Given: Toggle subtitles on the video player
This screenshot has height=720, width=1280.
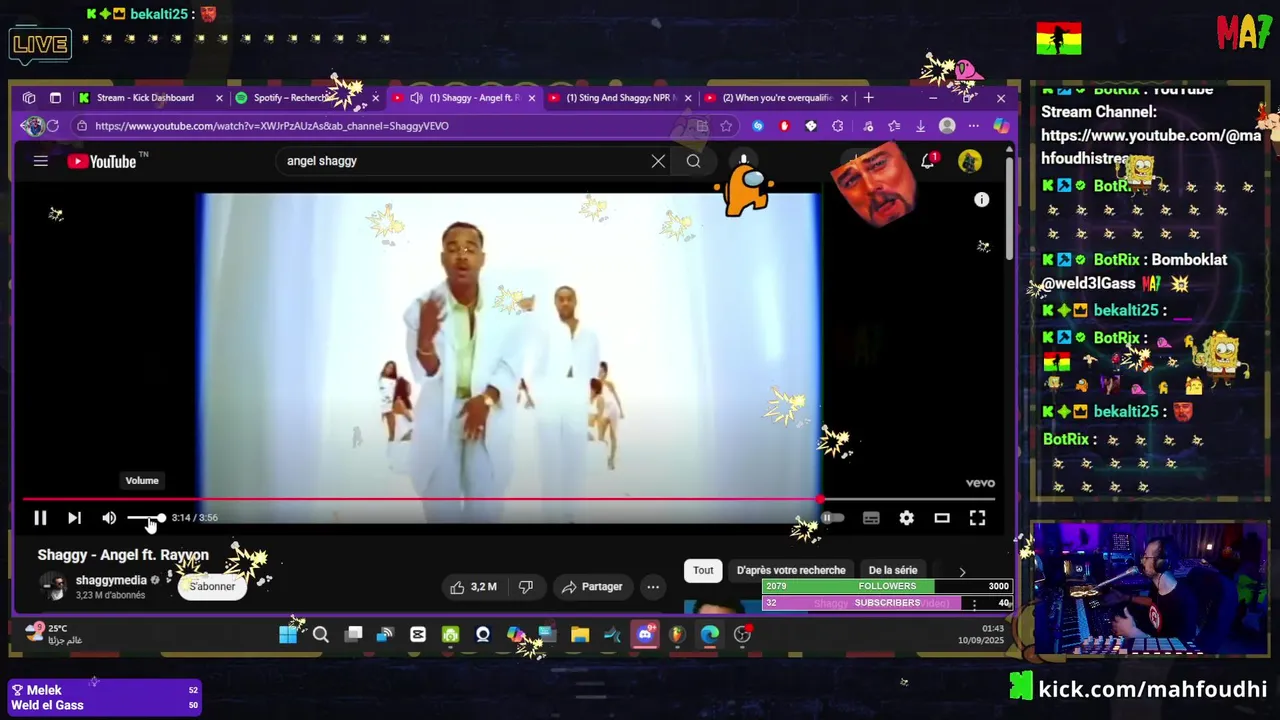Looking at the screenshot, I should (x=871, y=518).
